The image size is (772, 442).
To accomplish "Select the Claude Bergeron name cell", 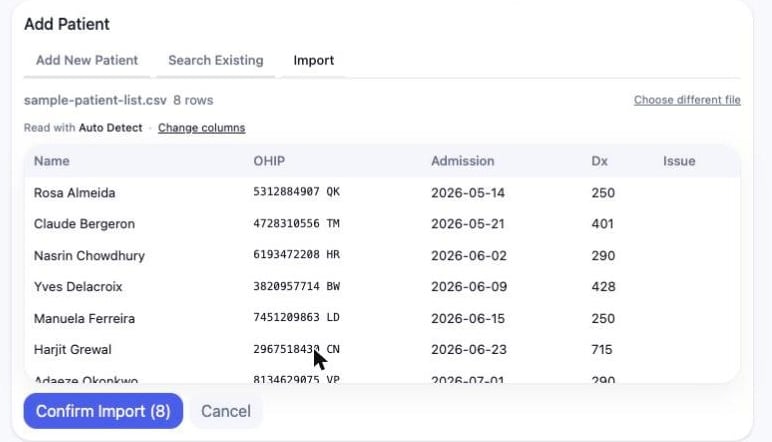I will click(x=84, y=224).
